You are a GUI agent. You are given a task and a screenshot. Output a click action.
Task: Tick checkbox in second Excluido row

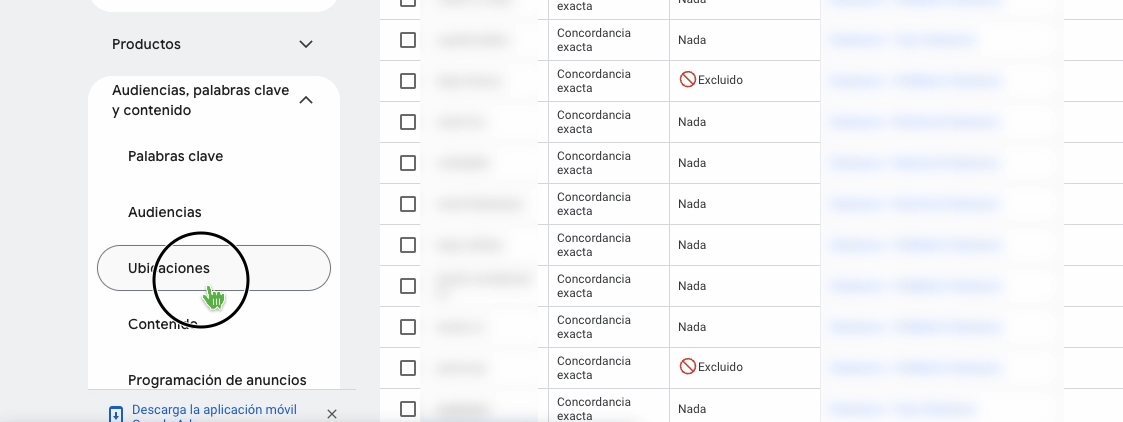pos(408,368)
